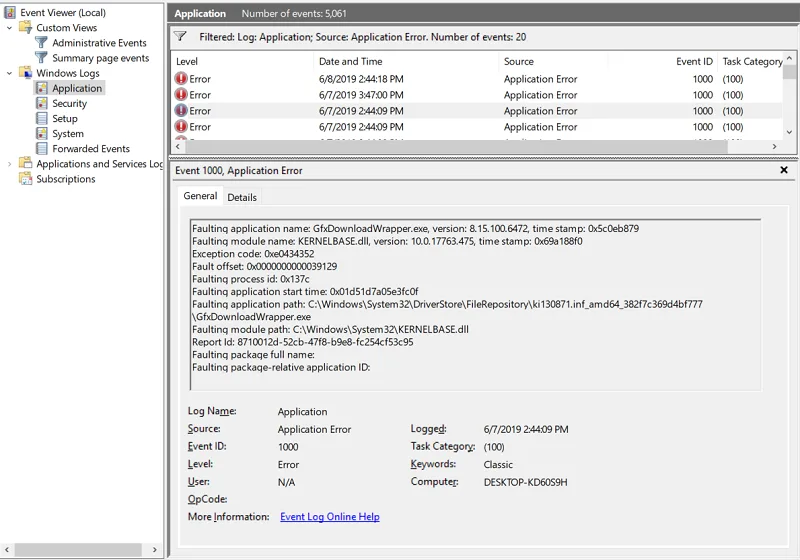
Task: Click error icon of 6/7/2019 3:47:00 PM event
Action: coord(181,94)
